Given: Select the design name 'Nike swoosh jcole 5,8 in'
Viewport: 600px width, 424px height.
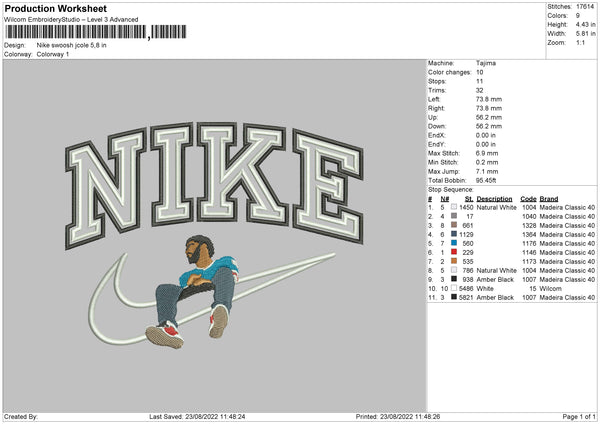Looking at the screenshot, I should (x=72, y=45).
